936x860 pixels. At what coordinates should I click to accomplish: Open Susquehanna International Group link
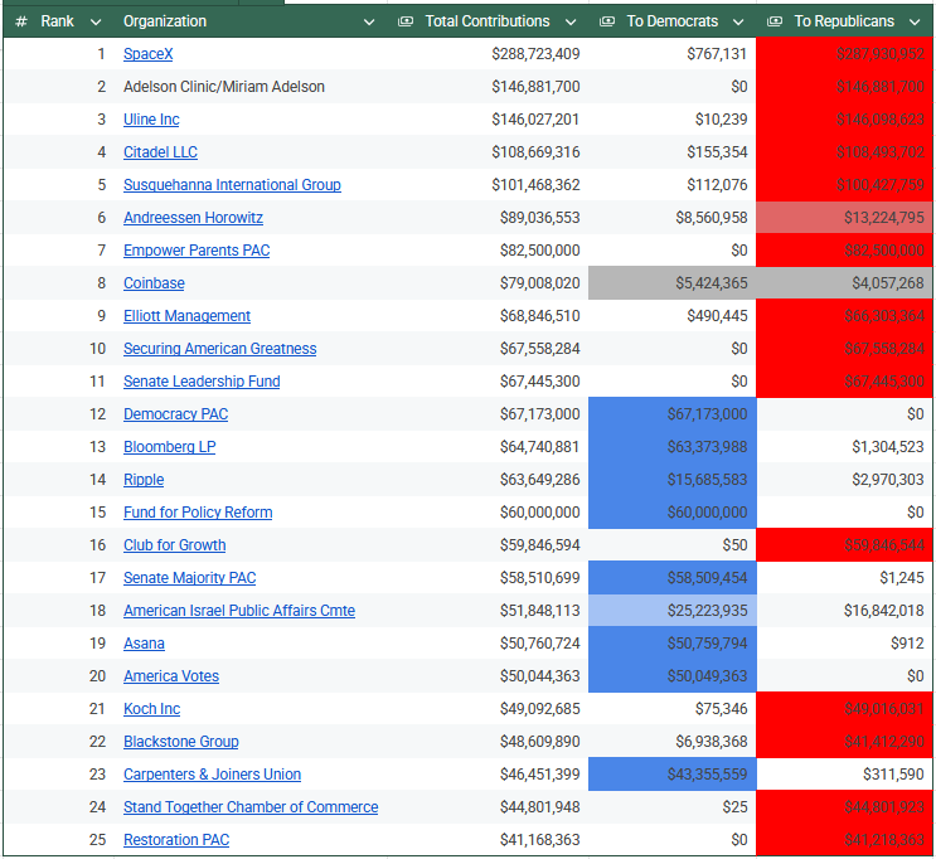pyautogui.click(x=232, y=185)
